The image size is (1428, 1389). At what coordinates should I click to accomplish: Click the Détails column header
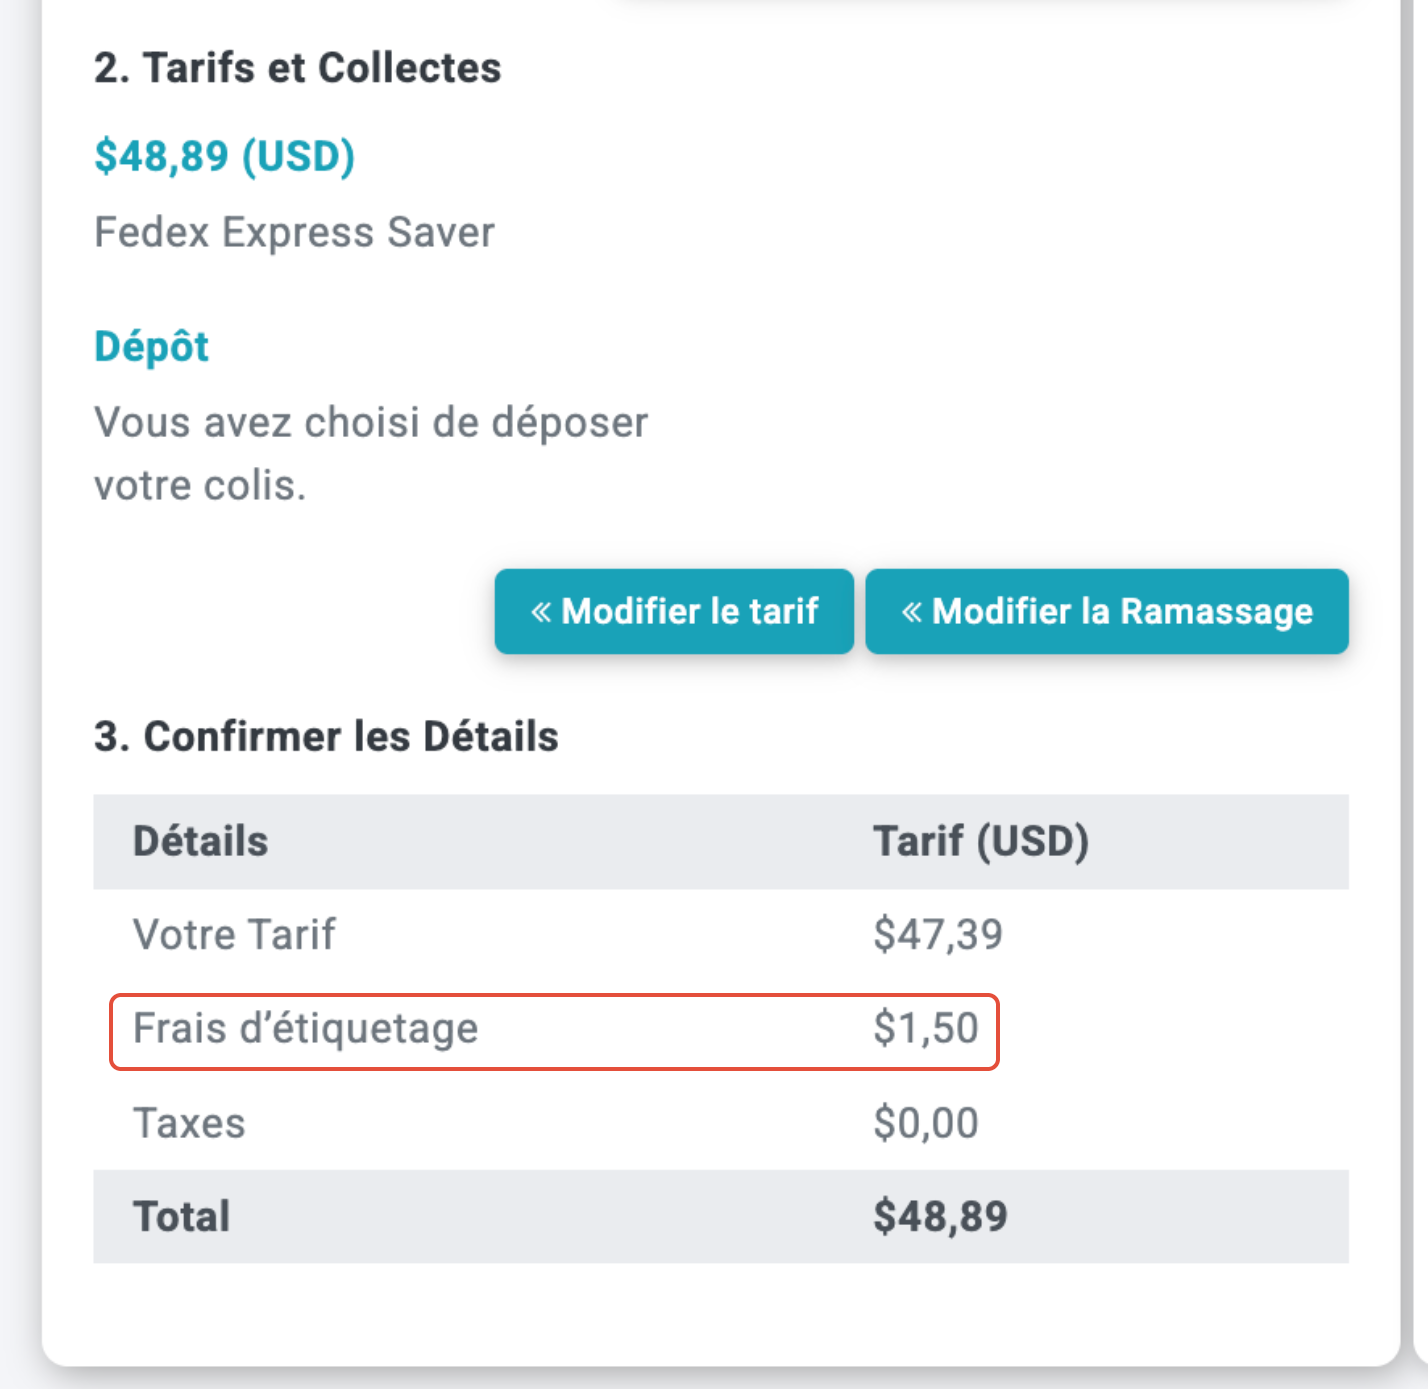(x=200, y=841)
